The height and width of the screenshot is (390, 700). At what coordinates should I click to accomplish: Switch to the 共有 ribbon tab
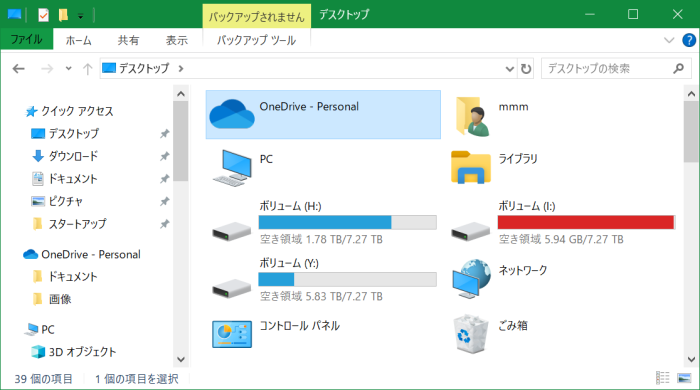[x=128, y=40]
